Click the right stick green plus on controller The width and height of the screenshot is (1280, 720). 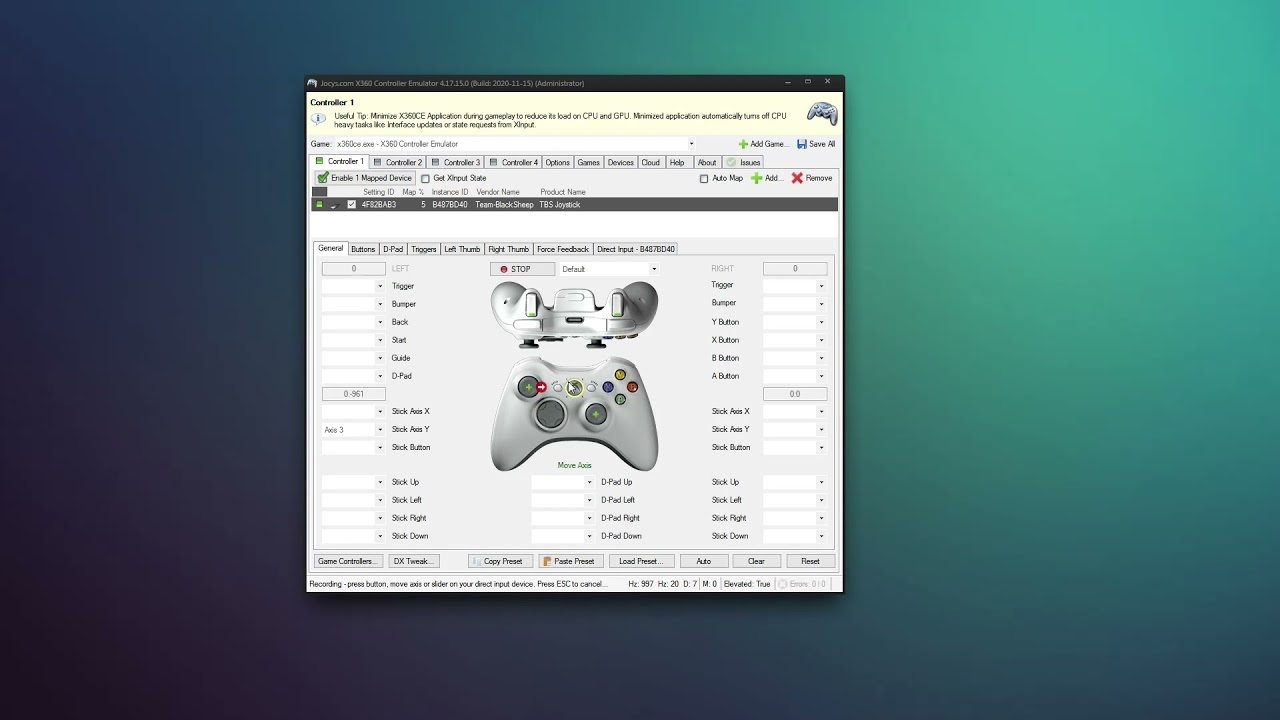click(x=596, y=414)
